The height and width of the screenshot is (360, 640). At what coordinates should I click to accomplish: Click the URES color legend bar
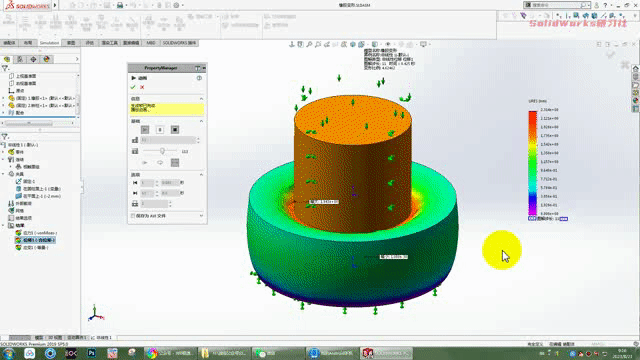coord(533,162)
